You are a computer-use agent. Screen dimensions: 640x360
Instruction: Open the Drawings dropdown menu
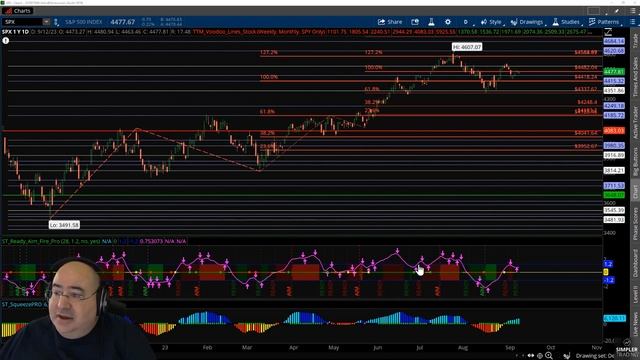527,22
